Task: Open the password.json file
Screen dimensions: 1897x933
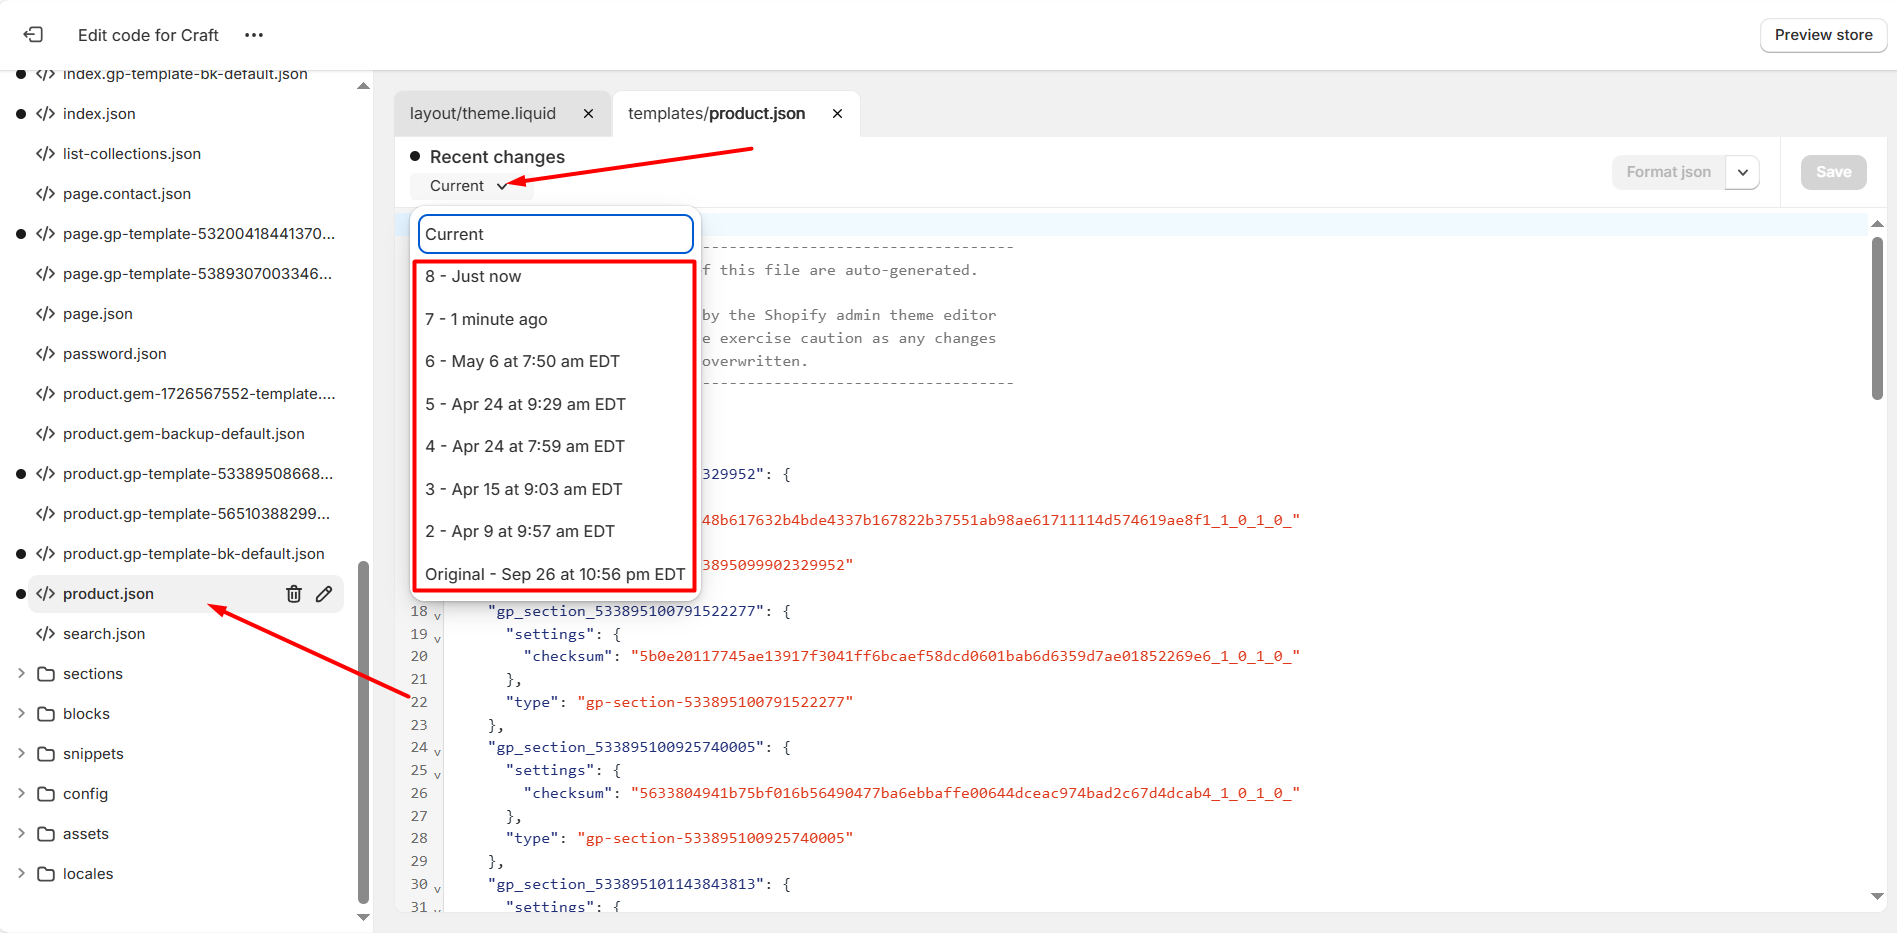Action: tap(114, 354)
